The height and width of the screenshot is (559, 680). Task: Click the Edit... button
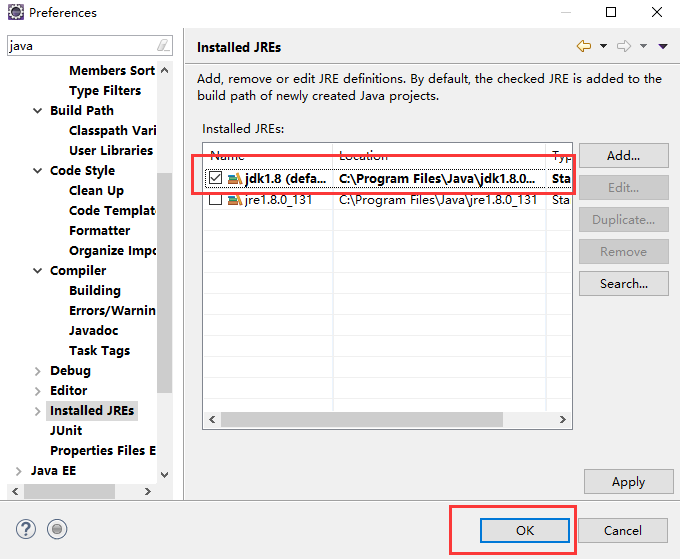pyautogui.click(x=624, y=188)
